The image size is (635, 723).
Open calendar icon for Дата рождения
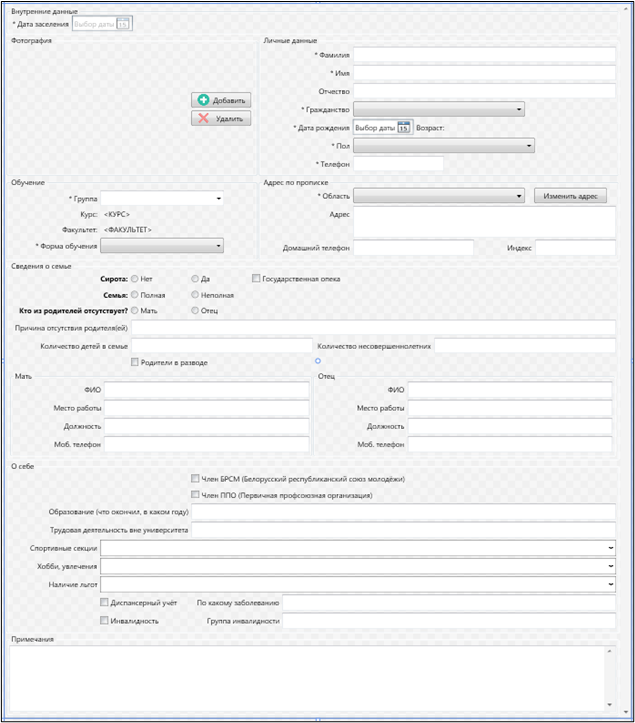pyautogui.click(x=403, y=127)
